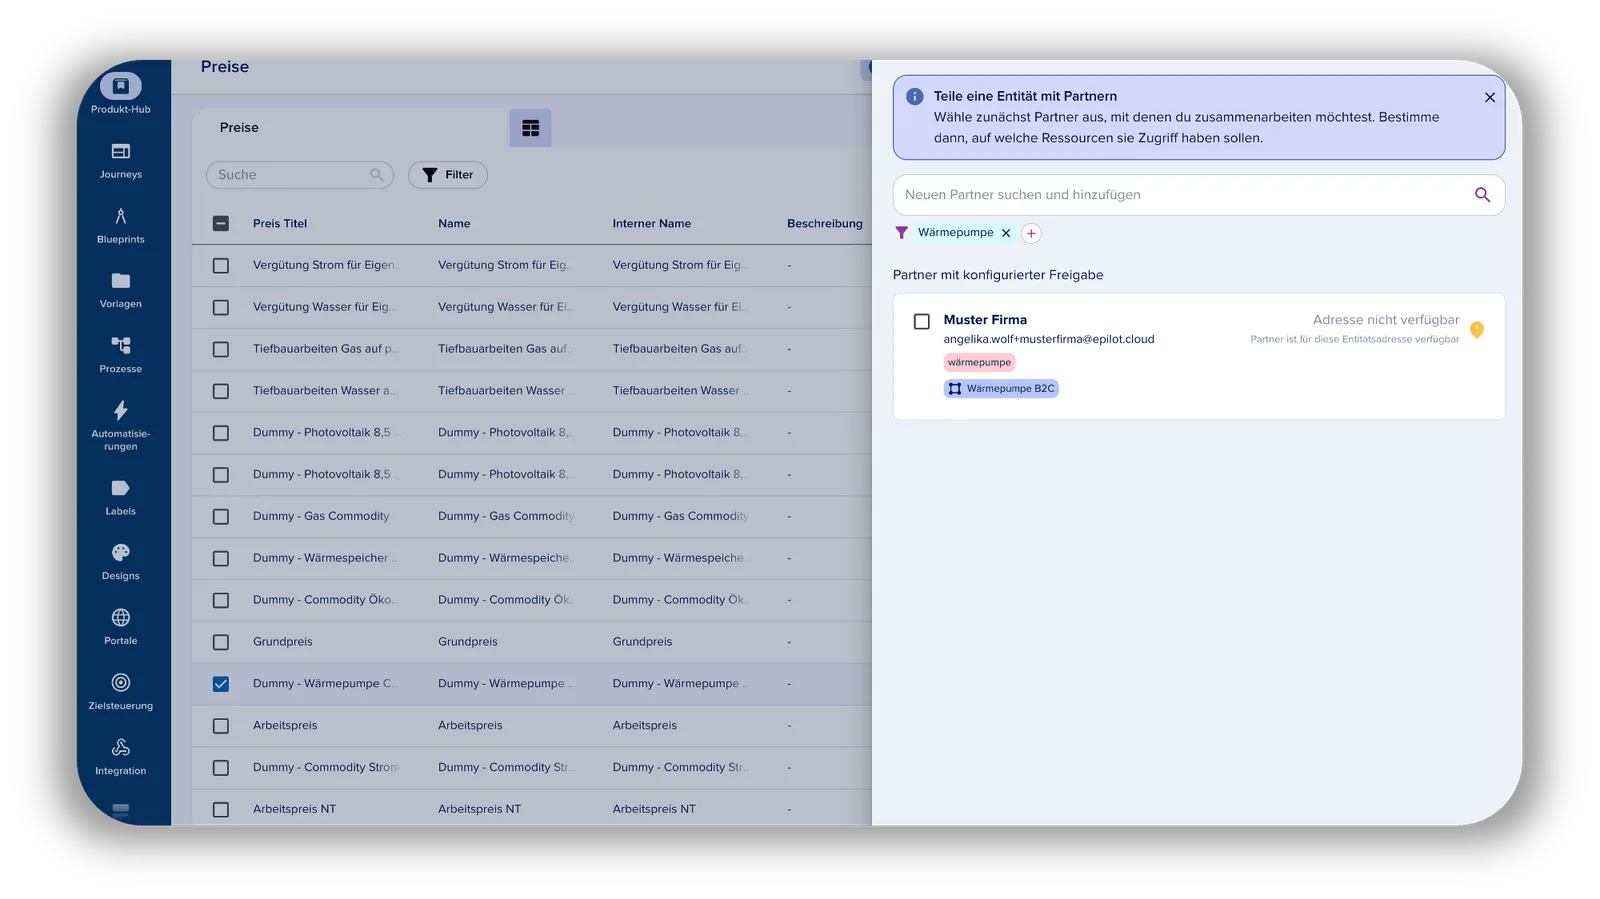Click the pink wärmepumpe tag on Muster Firma
This screenshot has height=899, width=1600.
pyautogui.click(x=979, y=363)
